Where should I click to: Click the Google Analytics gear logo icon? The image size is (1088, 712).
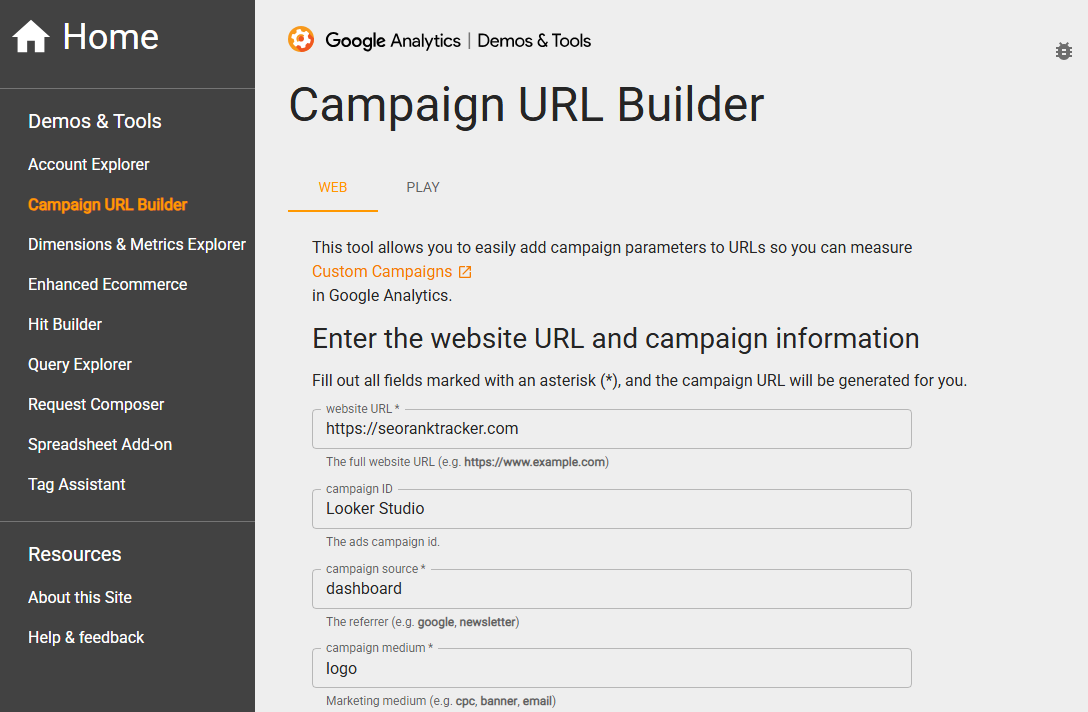point(299,41)
